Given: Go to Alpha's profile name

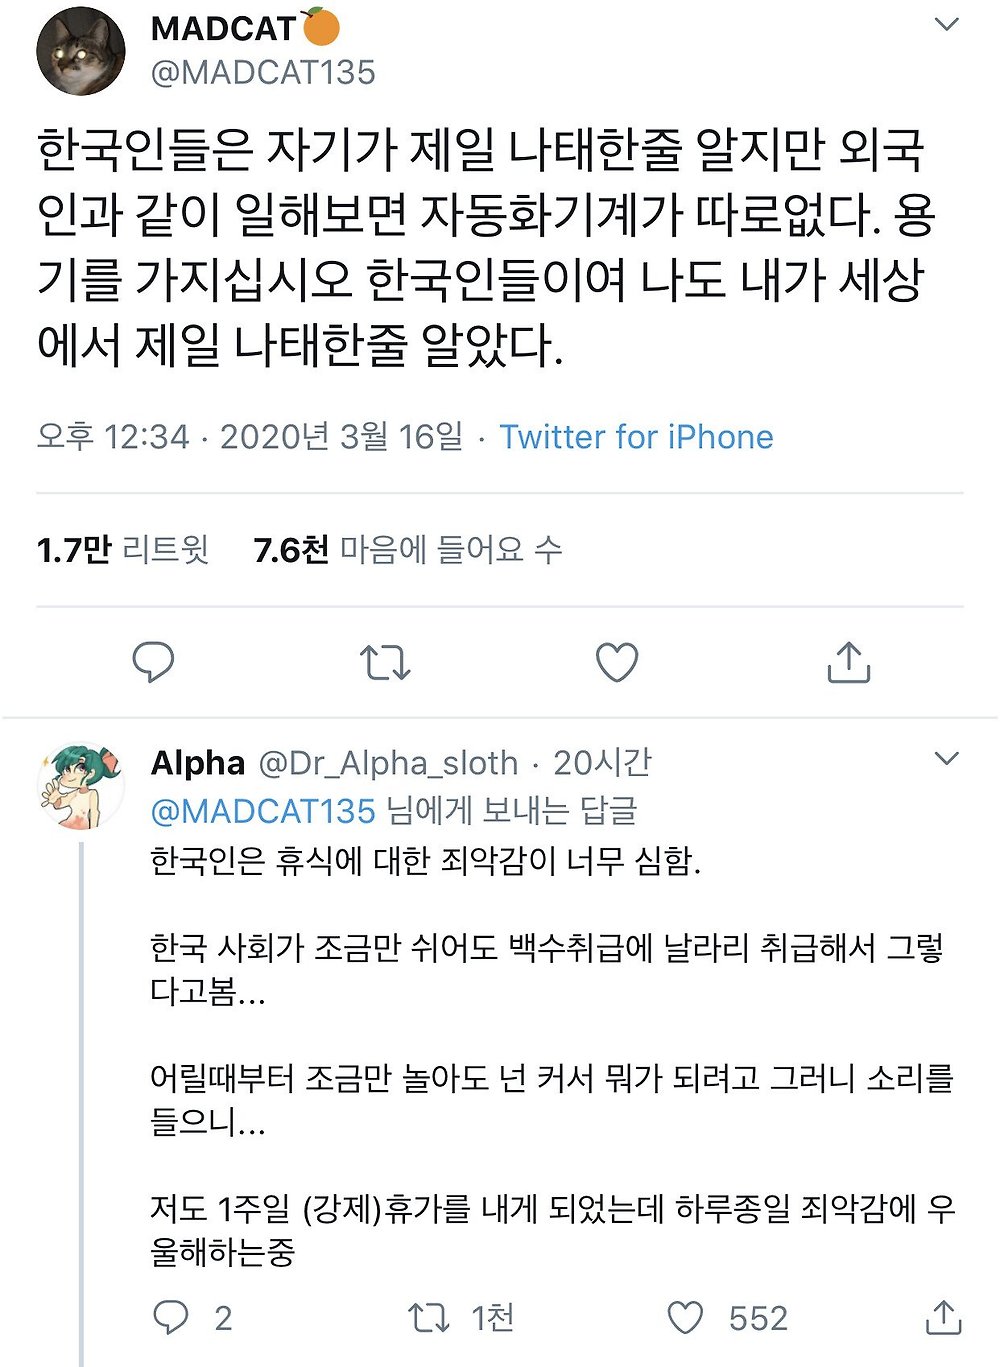Looking at the screenshot, I should (x=198, y=763).
